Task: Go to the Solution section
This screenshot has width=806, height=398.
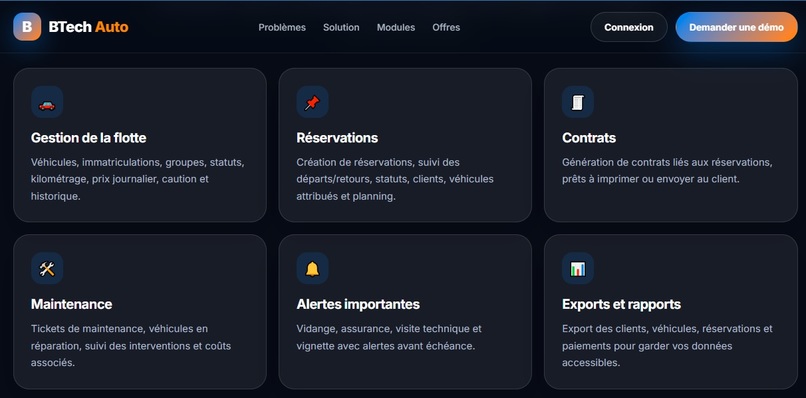Action: pyautogui.click(x=341, y=27)
